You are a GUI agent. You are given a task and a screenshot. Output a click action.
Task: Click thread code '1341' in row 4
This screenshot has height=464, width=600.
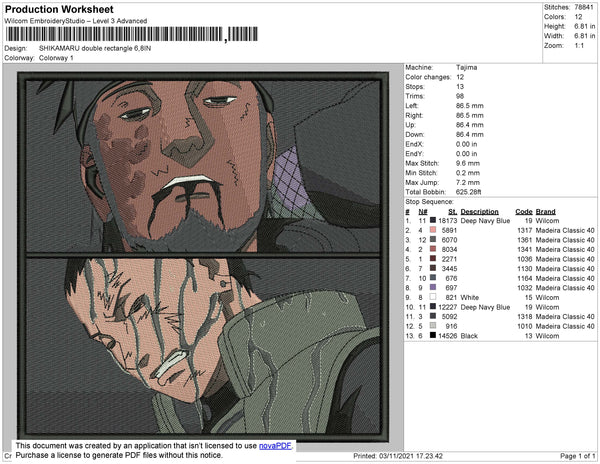[524, 249]
